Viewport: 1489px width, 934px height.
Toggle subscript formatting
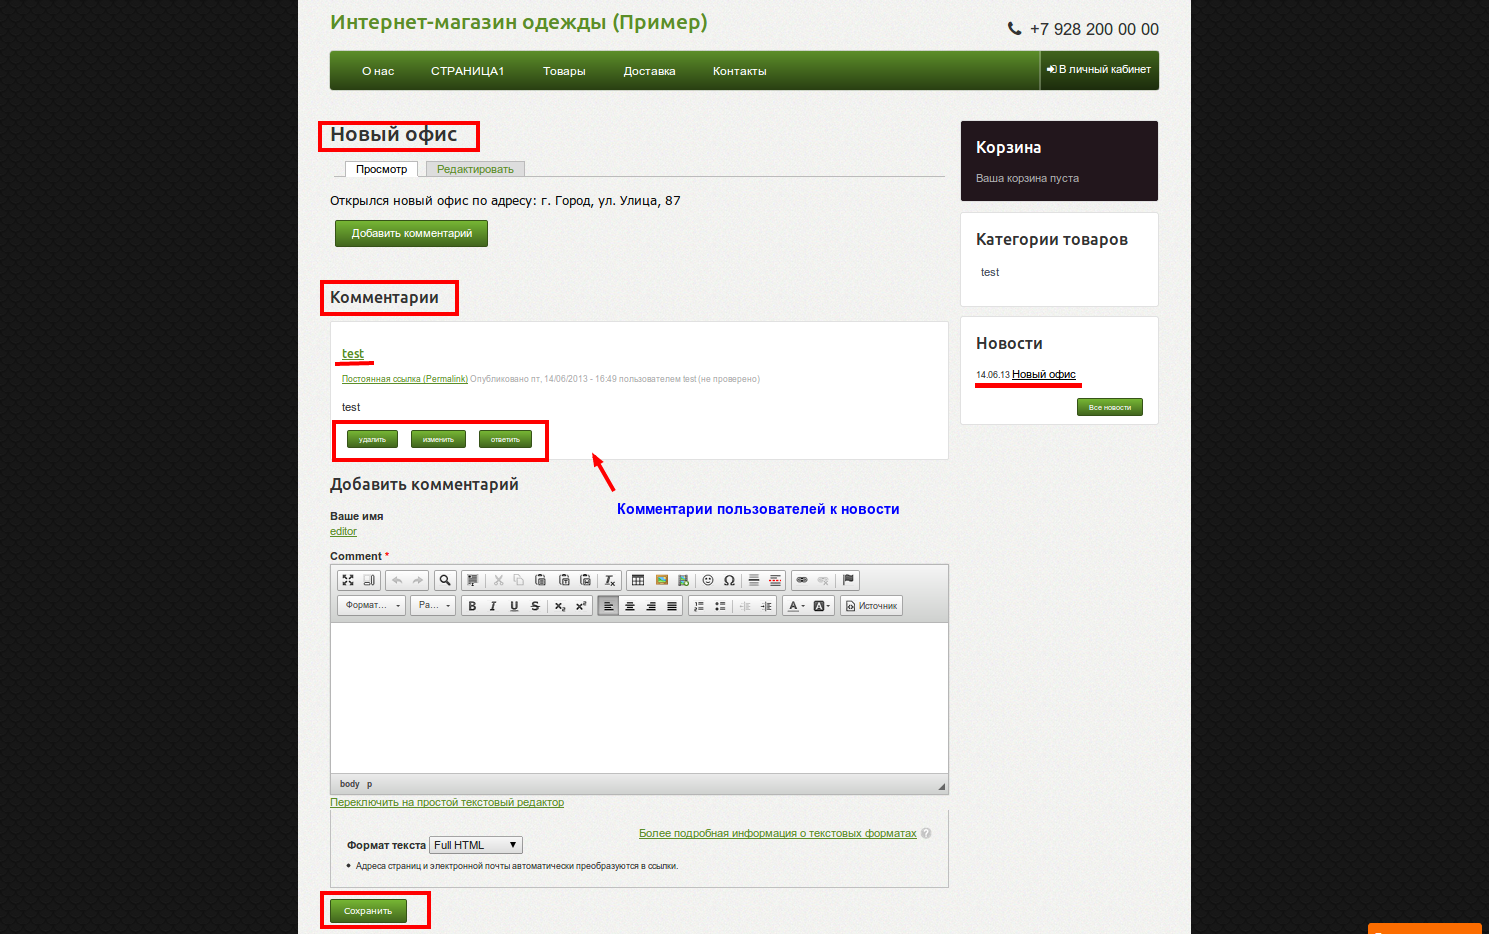(560, 606)
